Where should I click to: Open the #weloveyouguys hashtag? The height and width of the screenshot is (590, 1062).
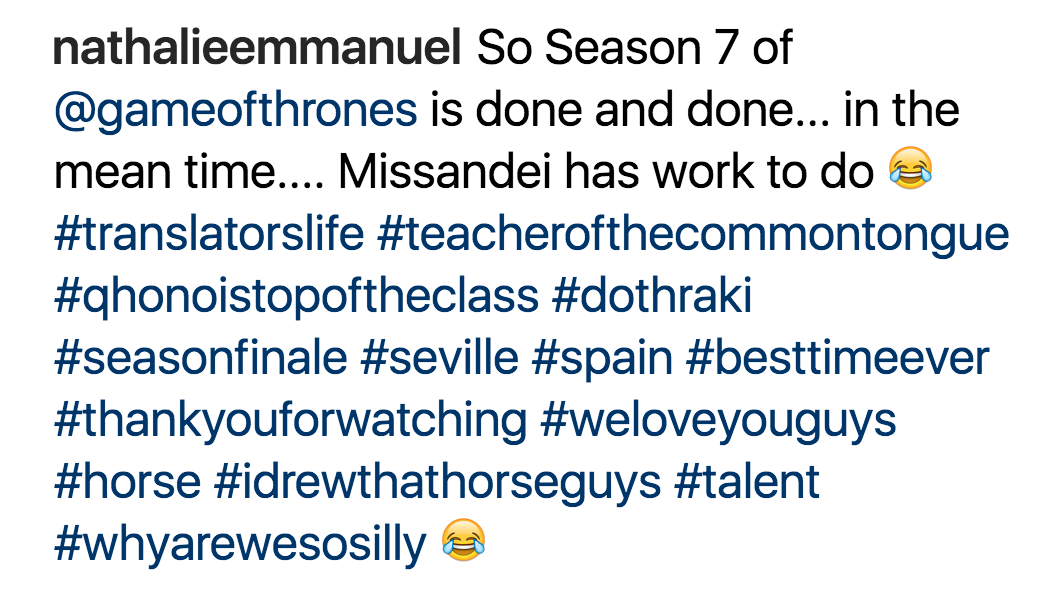(x=718, y=423)
